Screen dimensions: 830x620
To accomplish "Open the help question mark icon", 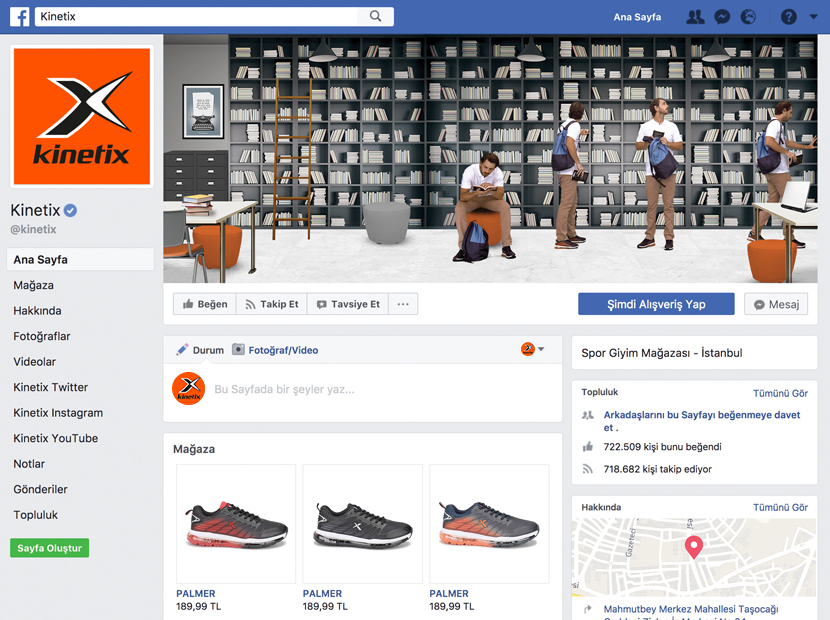I will 789,17.
